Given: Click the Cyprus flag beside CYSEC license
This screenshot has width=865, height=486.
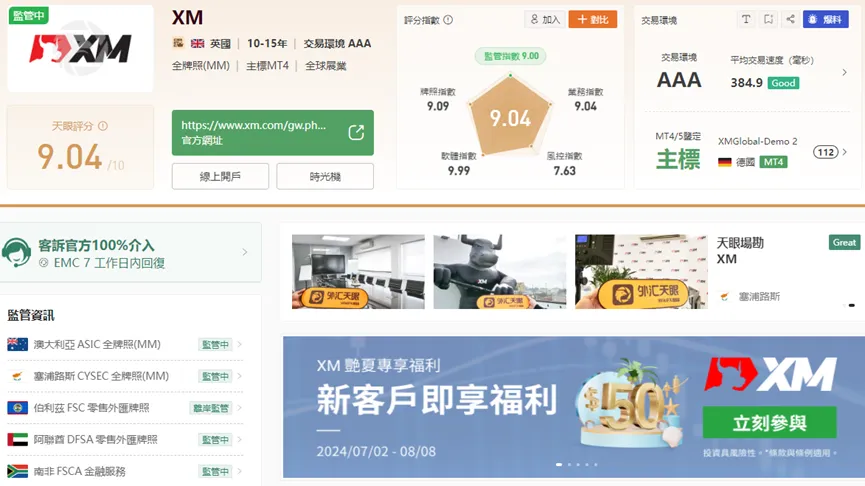Looking at the screenshot, I should (x=18, y=376).
